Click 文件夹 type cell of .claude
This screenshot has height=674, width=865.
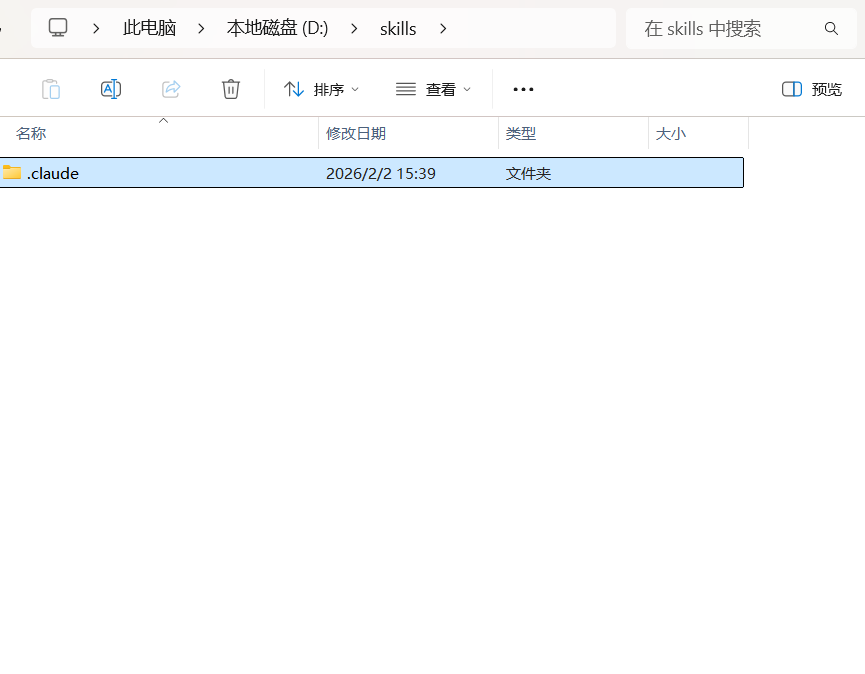528,173
